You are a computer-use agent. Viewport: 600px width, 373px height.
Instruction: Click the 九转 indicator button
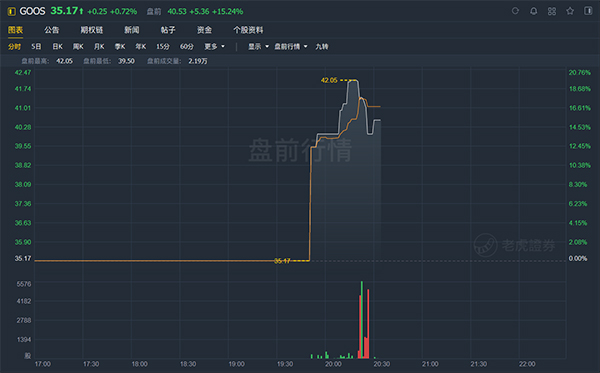pos(322,47)
